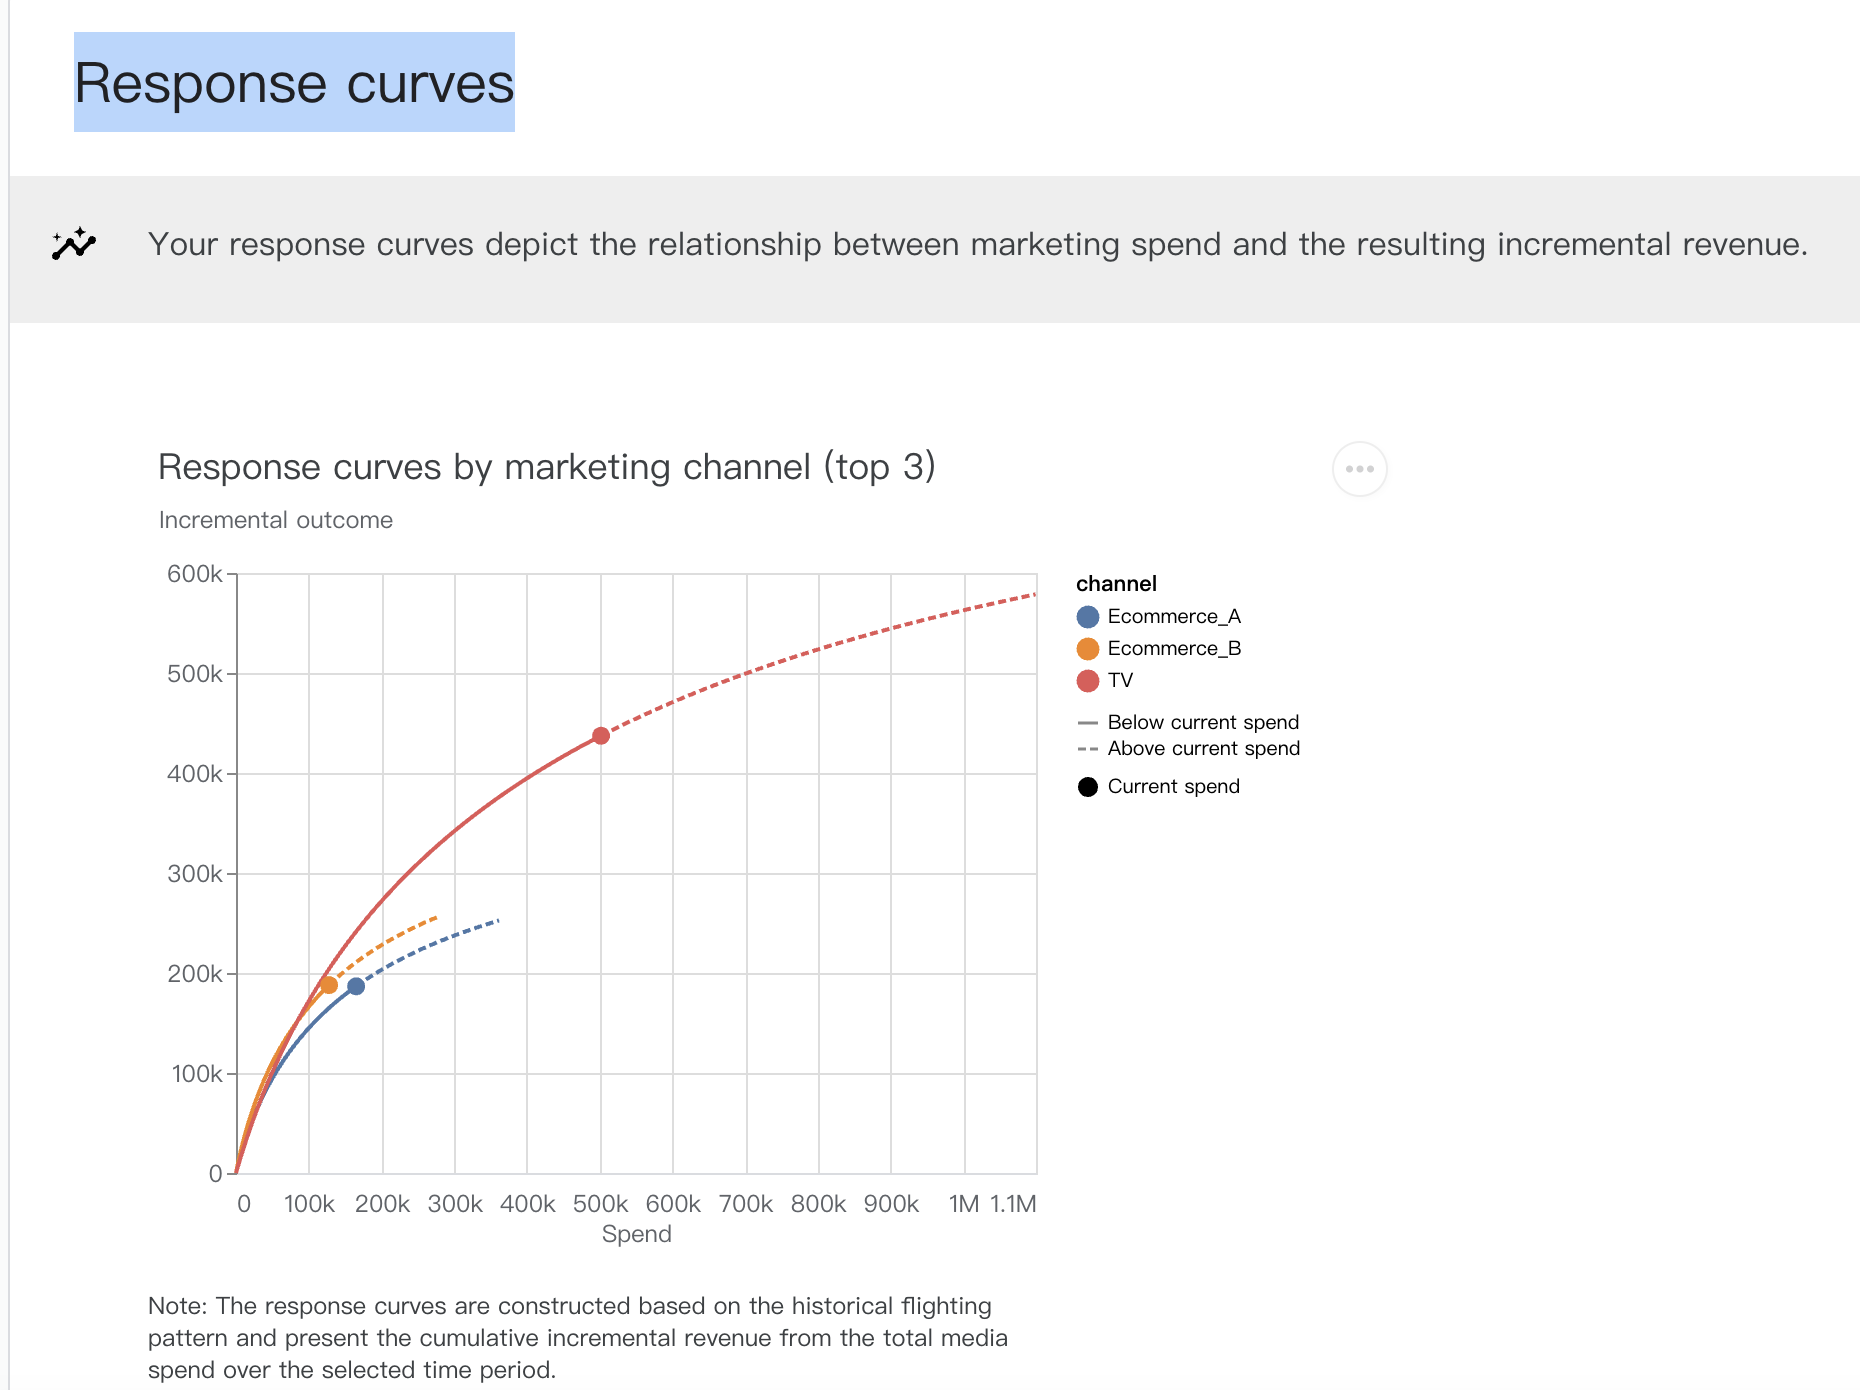The height and width of the screenshot is (1390, 1860).
Task: Click the legend text Below current spend
Action: click(1203, 723)
